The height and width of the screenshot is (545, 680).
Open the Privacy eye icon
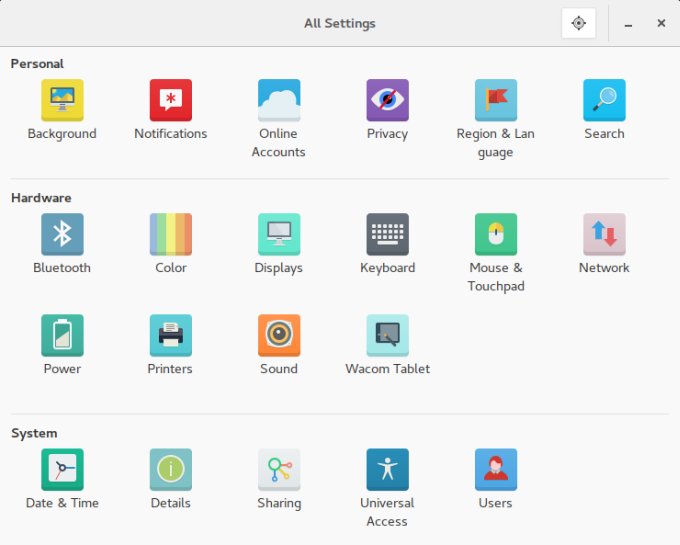[387, 100]
